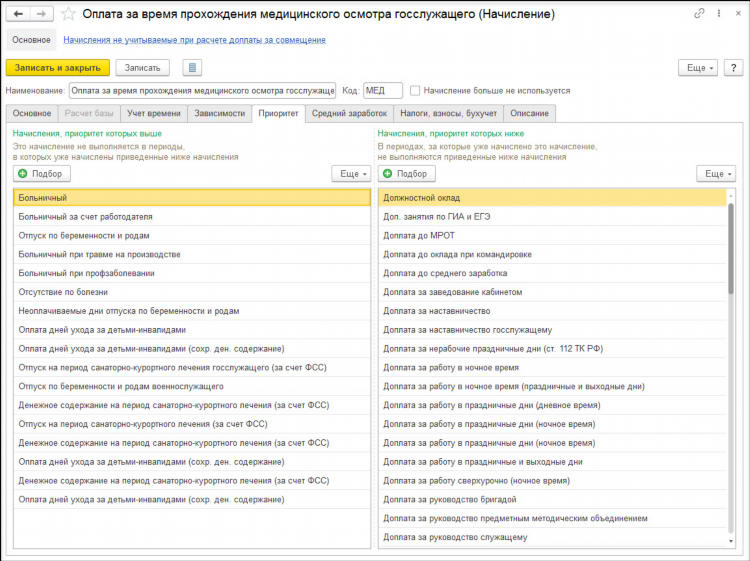The height and width of the screenshot is (561, 750).
Task: Switch to the Расчет базы tab
Action: (x=89, y=113)
